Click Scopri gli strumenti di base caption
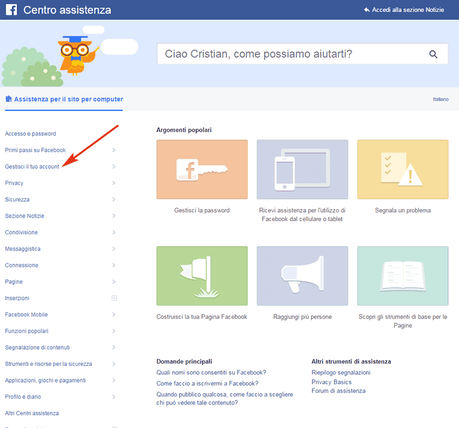Image resolution: width=459 pixels, height=428 pixels. pyautogui.click(x=403, y=321)
